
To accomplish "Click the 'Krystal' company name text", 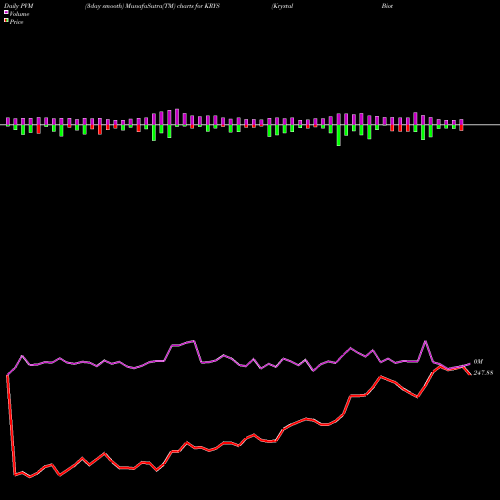I will 282,6.
